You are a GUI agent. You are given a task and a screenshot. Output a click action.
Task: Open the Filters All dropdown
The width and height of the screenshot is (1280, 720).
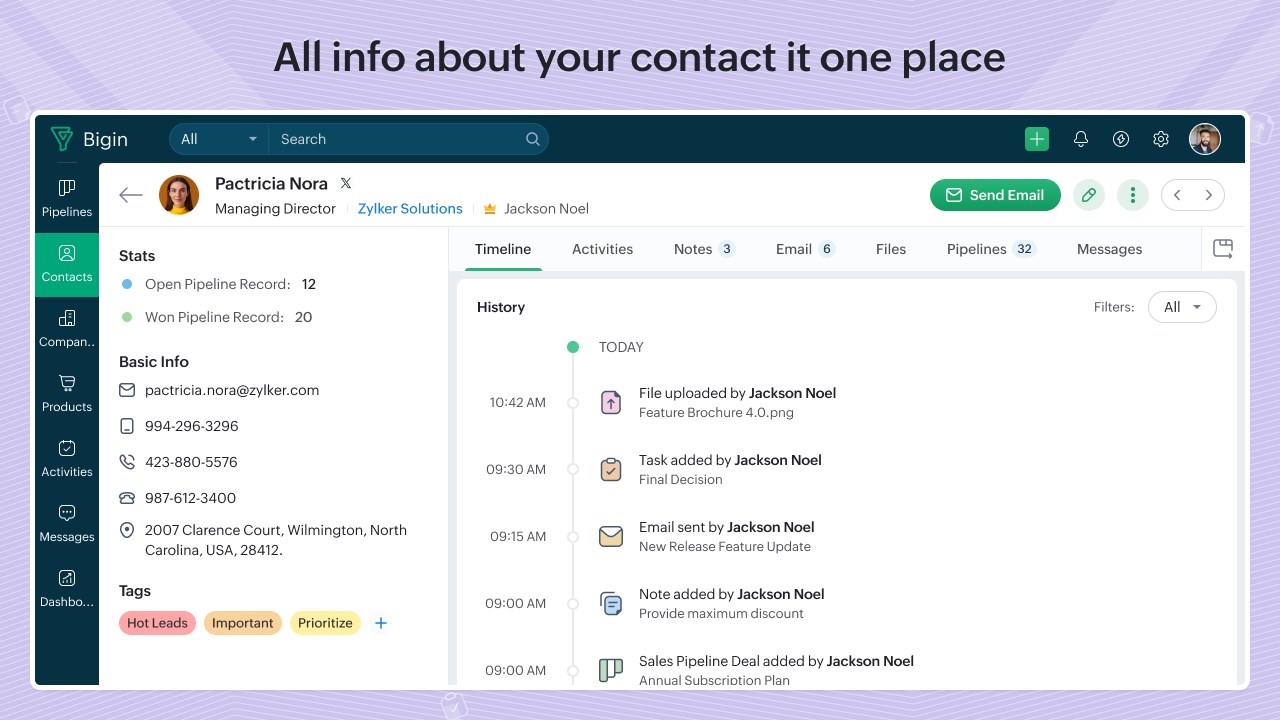click(x=1182, y=307)
